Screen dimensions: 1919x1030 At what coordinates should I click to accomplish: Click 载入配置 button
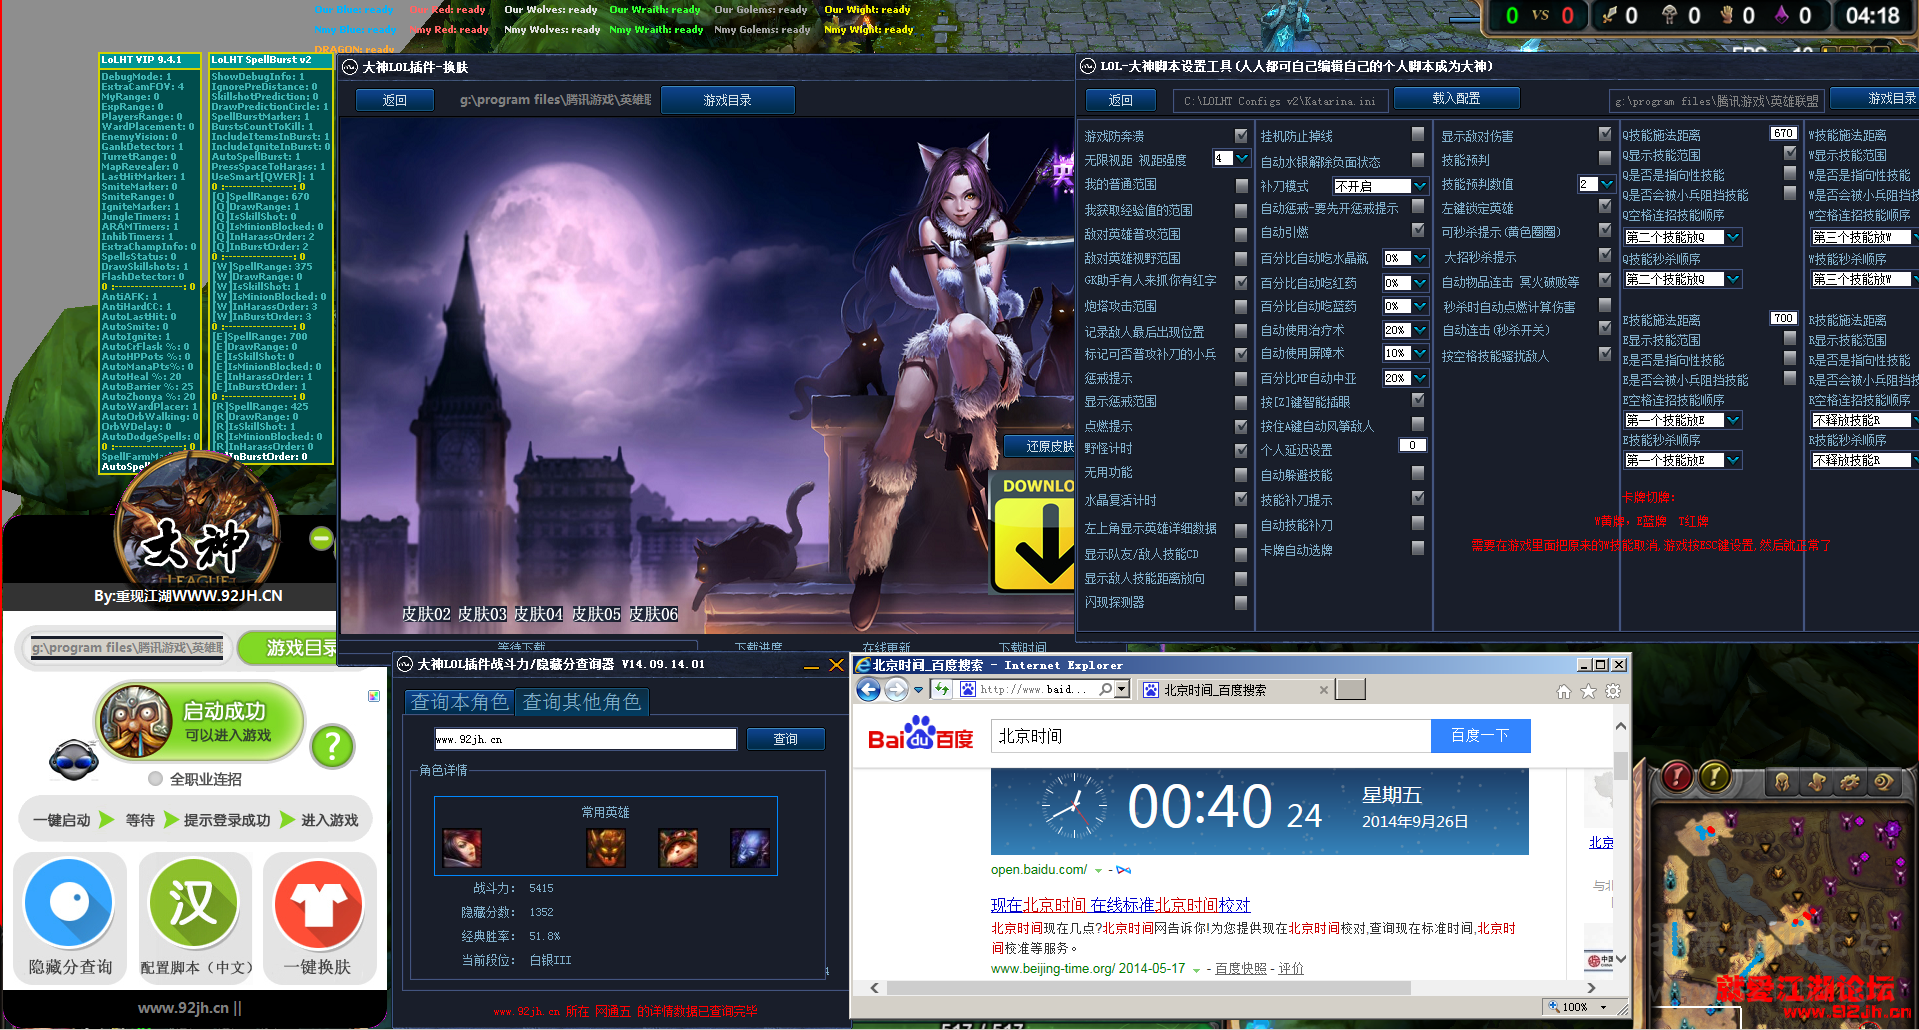[x=1456, y=98]
